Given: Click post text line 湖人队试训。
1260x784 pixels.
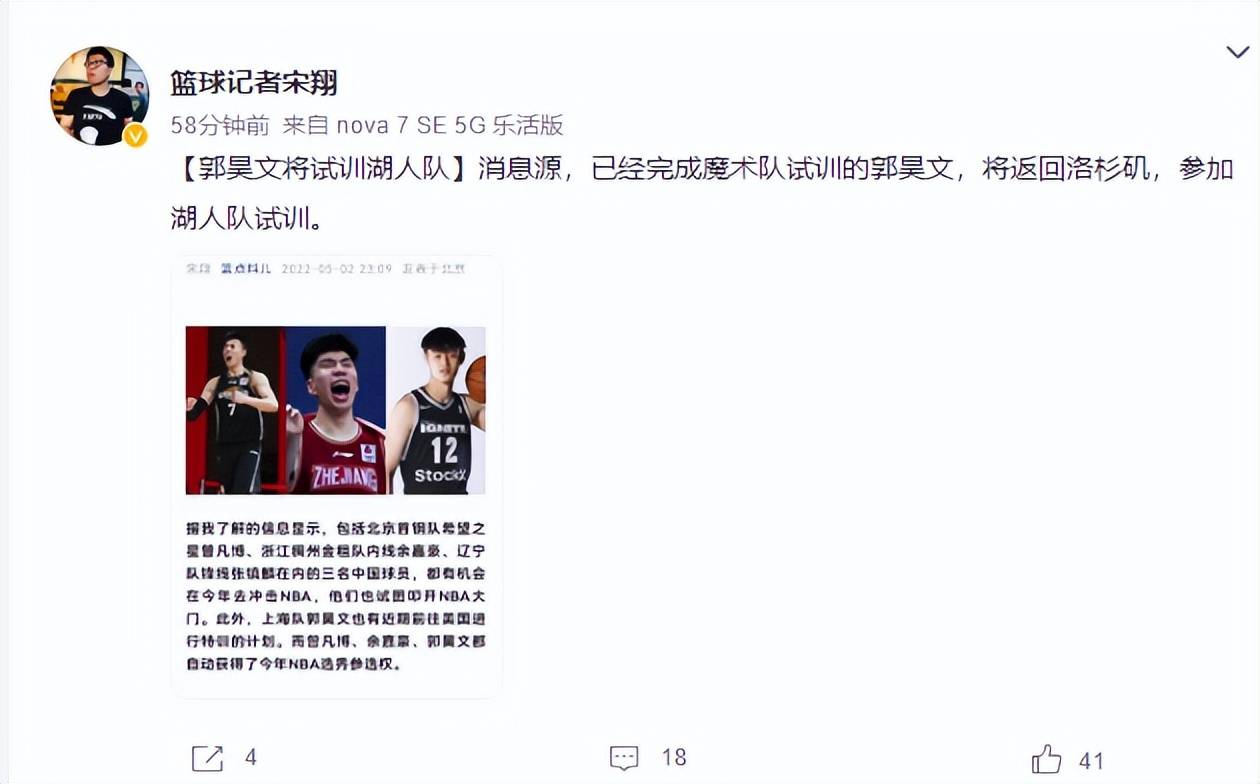Looking at the screenshot, I should (248, 217).
